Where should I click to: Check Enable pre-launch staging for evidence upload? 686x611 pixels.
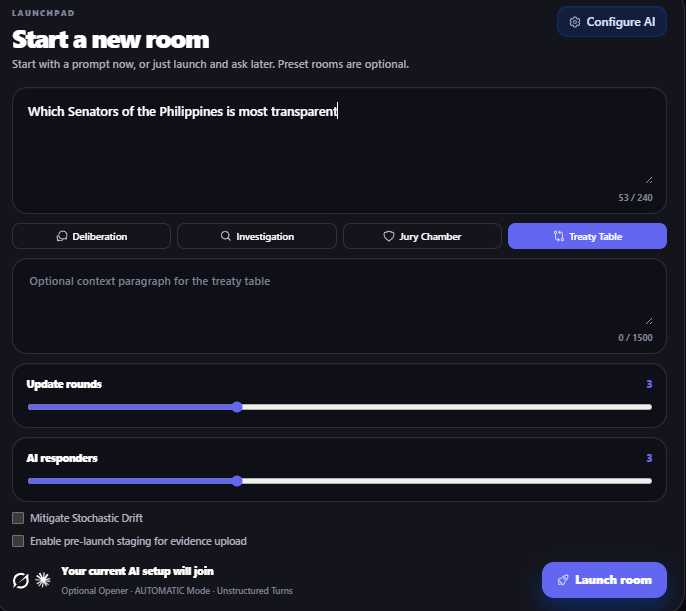18,541
